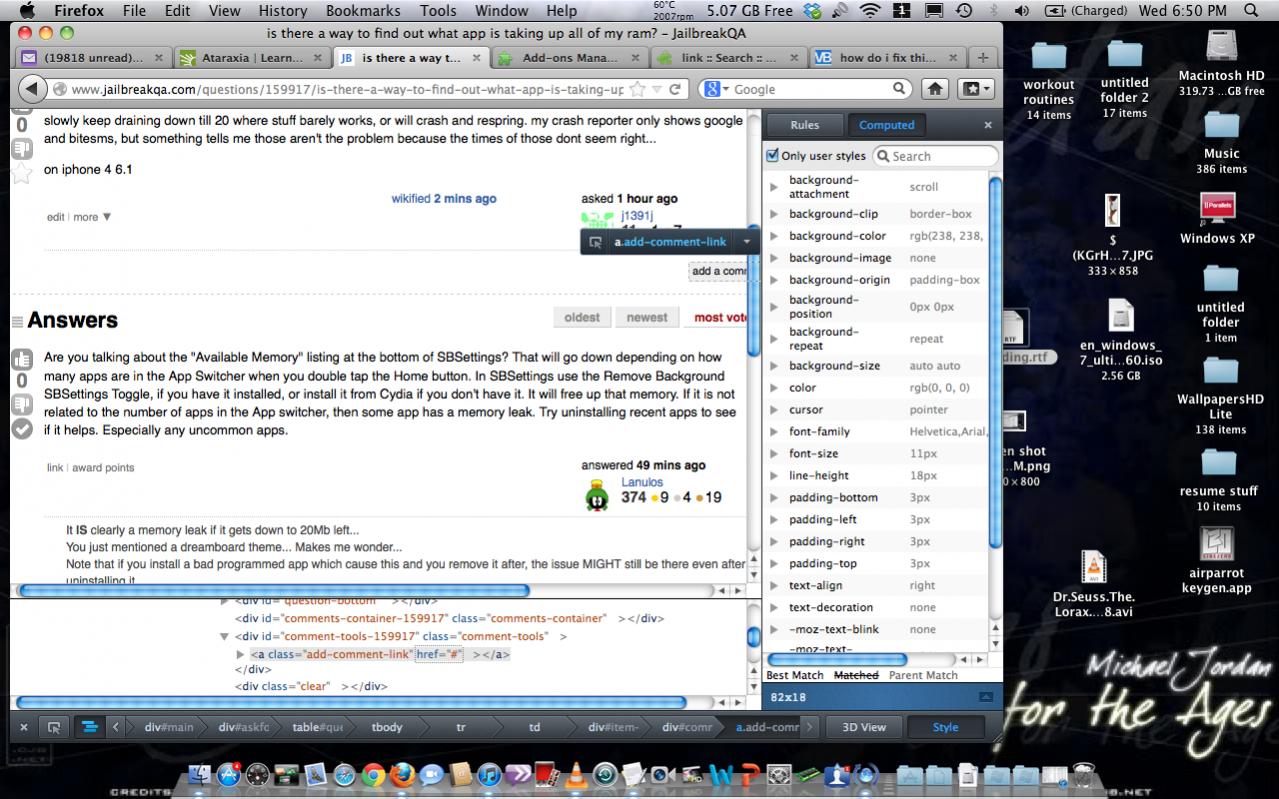Click the award points link
Viewport: 1279px width, 799px height.
coord(103,468)
